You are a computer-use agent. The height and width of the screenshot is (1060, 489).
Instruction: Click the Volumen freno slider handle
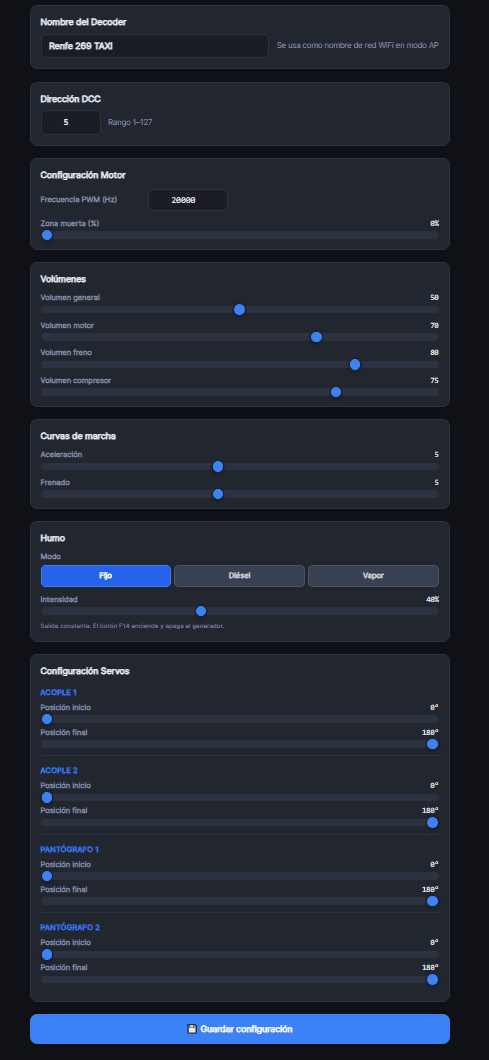(355, 364)
